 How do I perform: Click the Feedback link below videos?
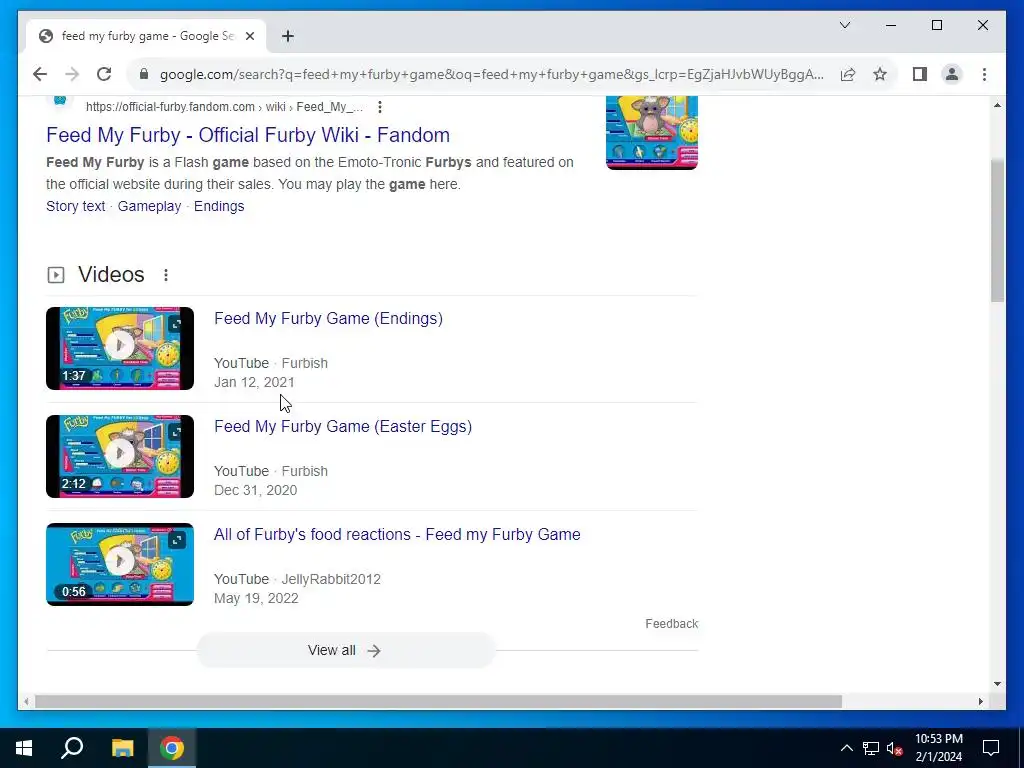click(x=671, y=624)
